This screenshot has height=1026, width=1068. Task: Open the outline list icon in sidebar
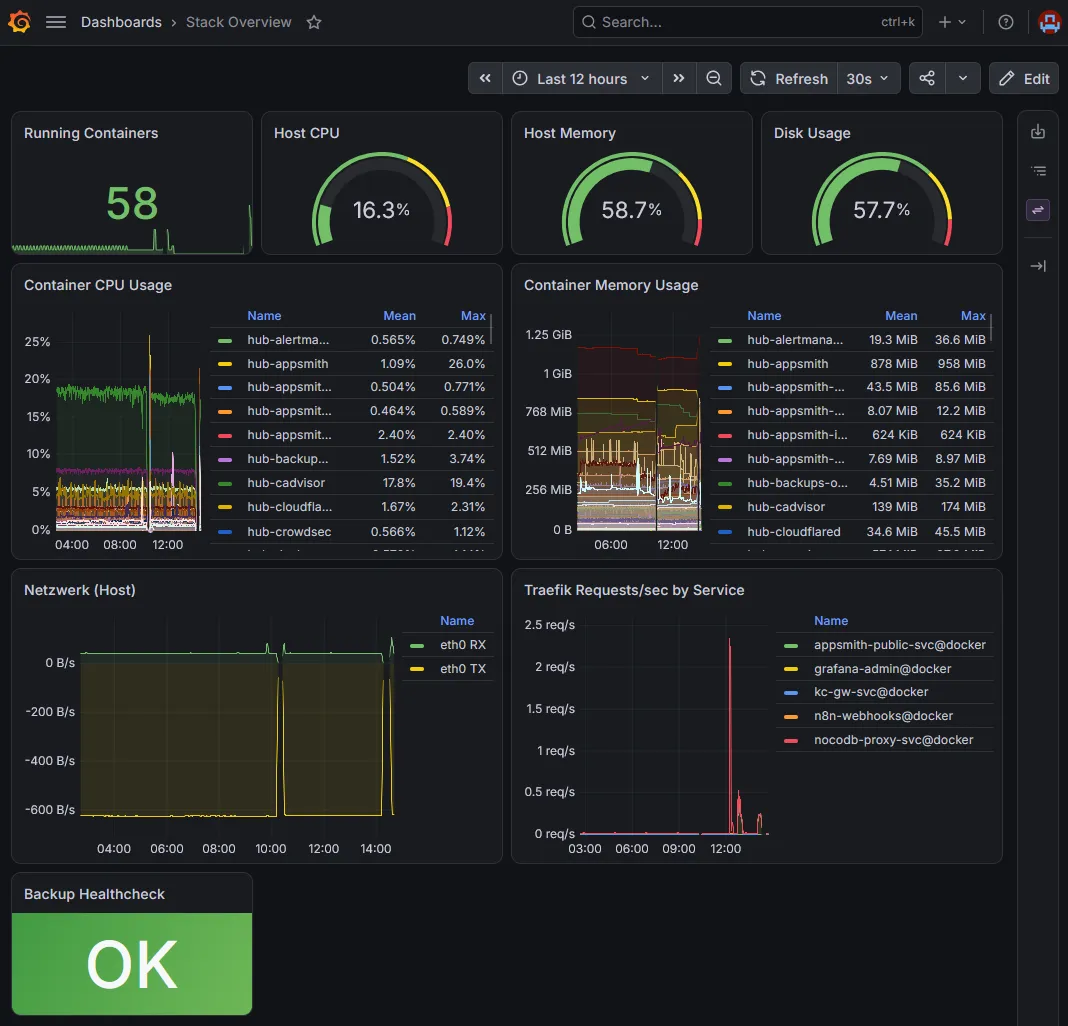coord(1037,170)
